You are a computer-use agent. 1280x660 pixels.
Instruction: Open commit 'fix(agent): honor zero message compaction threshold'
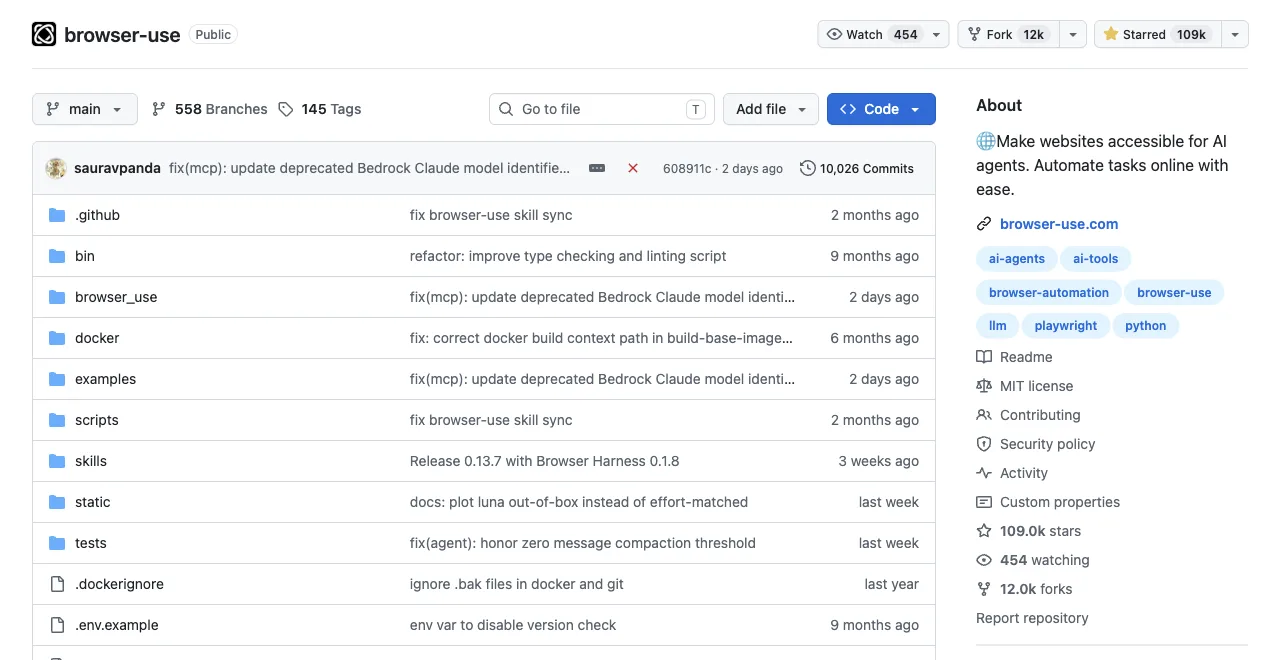[x=583, y=543]
